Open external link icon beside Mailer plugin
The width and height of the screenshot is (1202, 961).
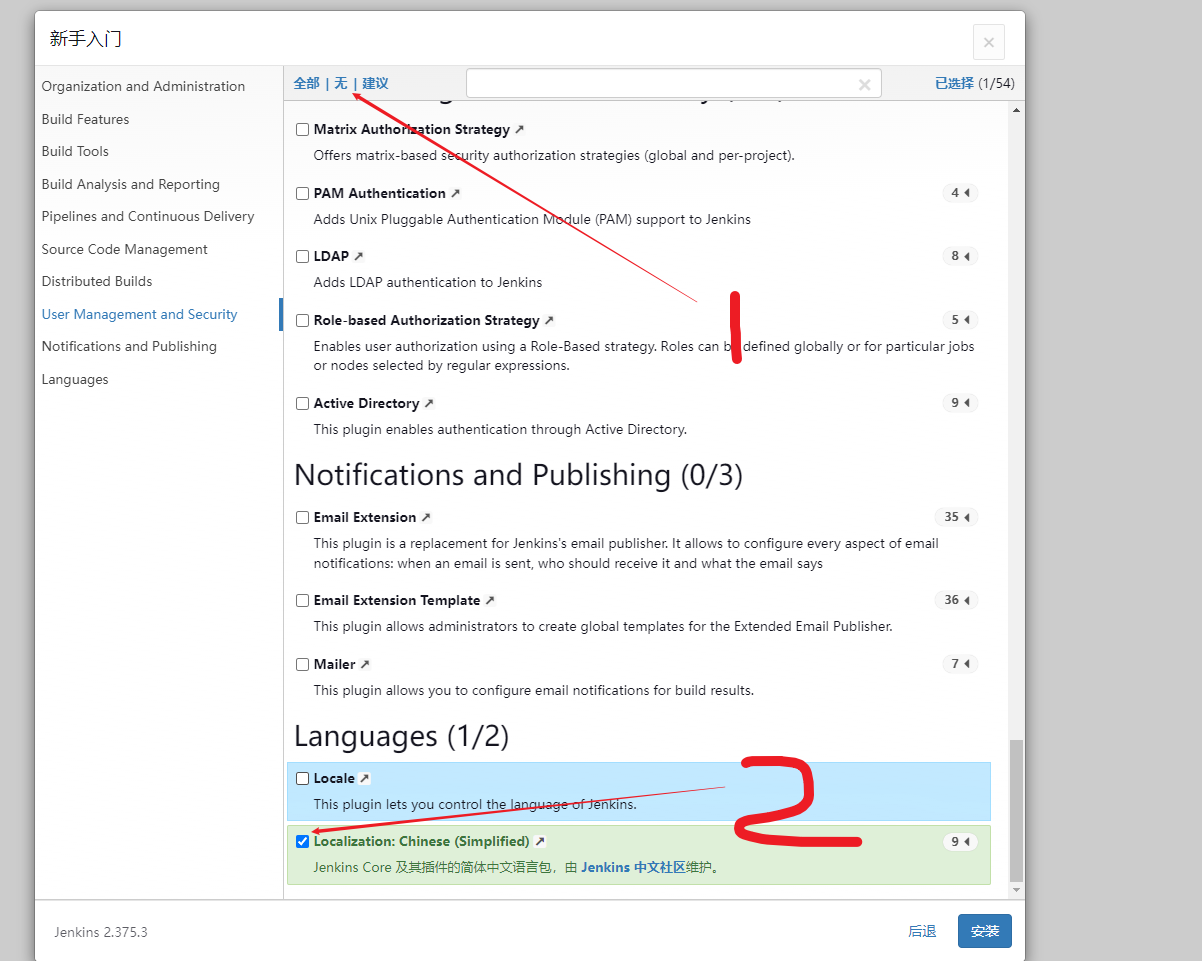tap(364, 665)
